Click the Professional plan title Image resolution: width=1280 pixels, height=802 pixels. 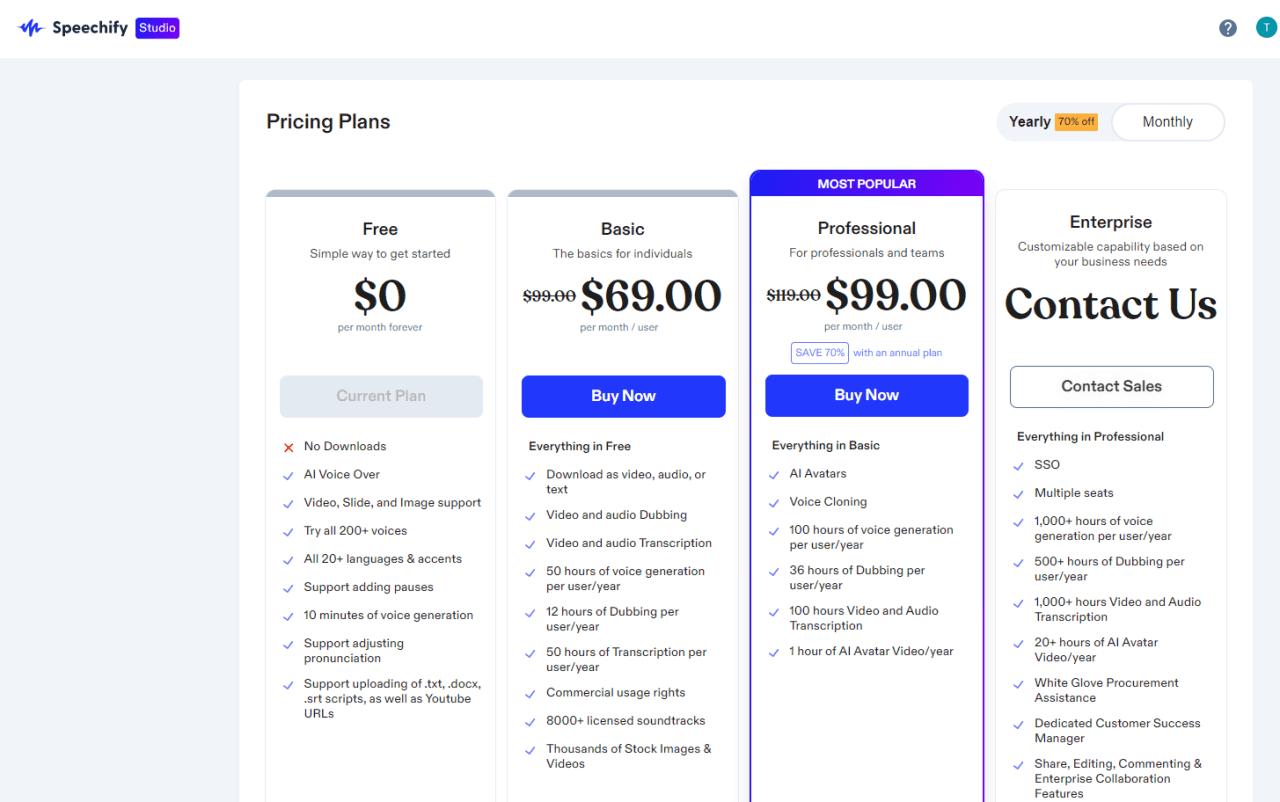(x=866, y=228)
